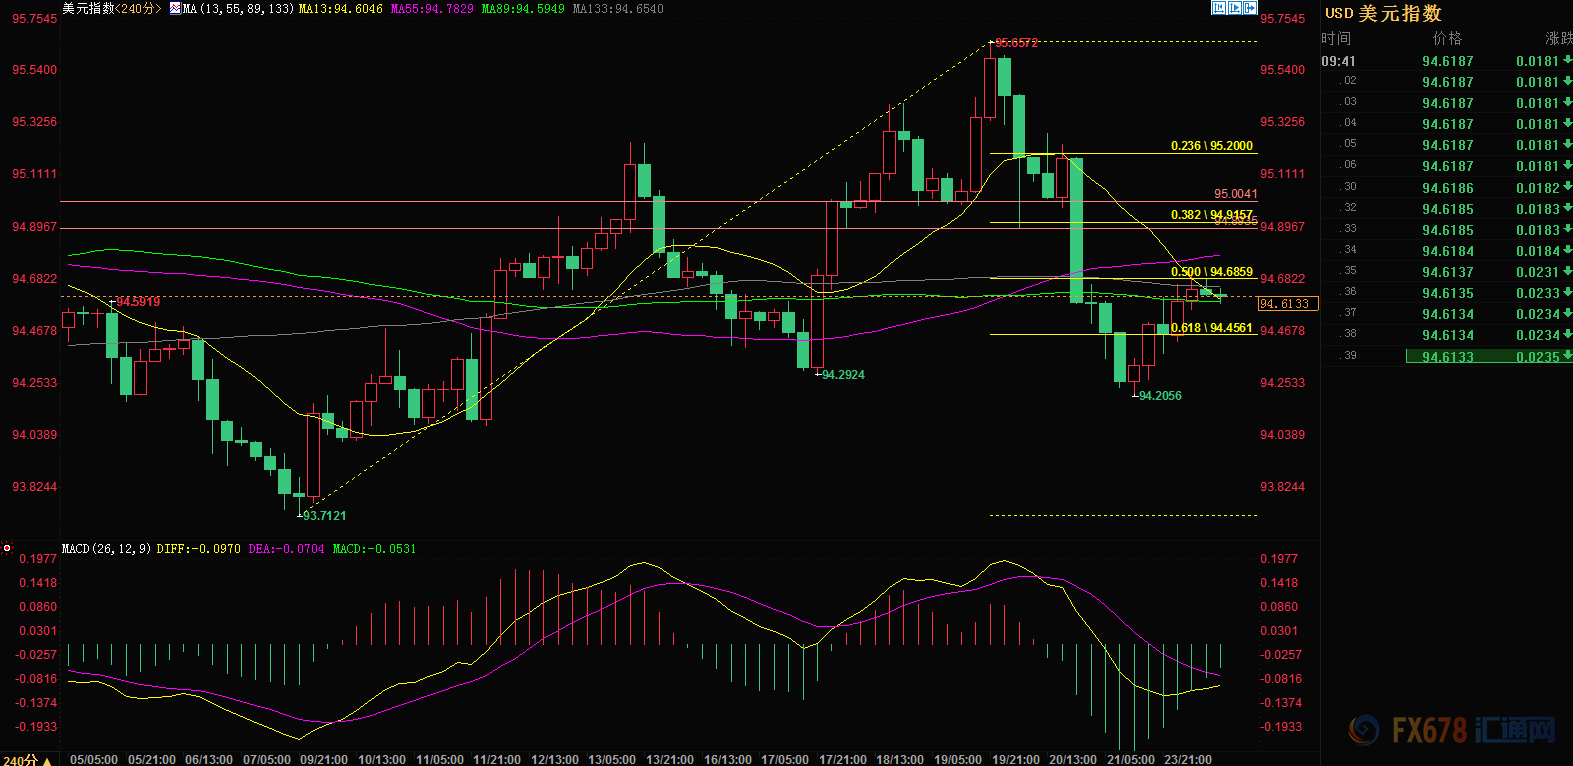Click the 涨跌 column header

tap(1559, 38)
